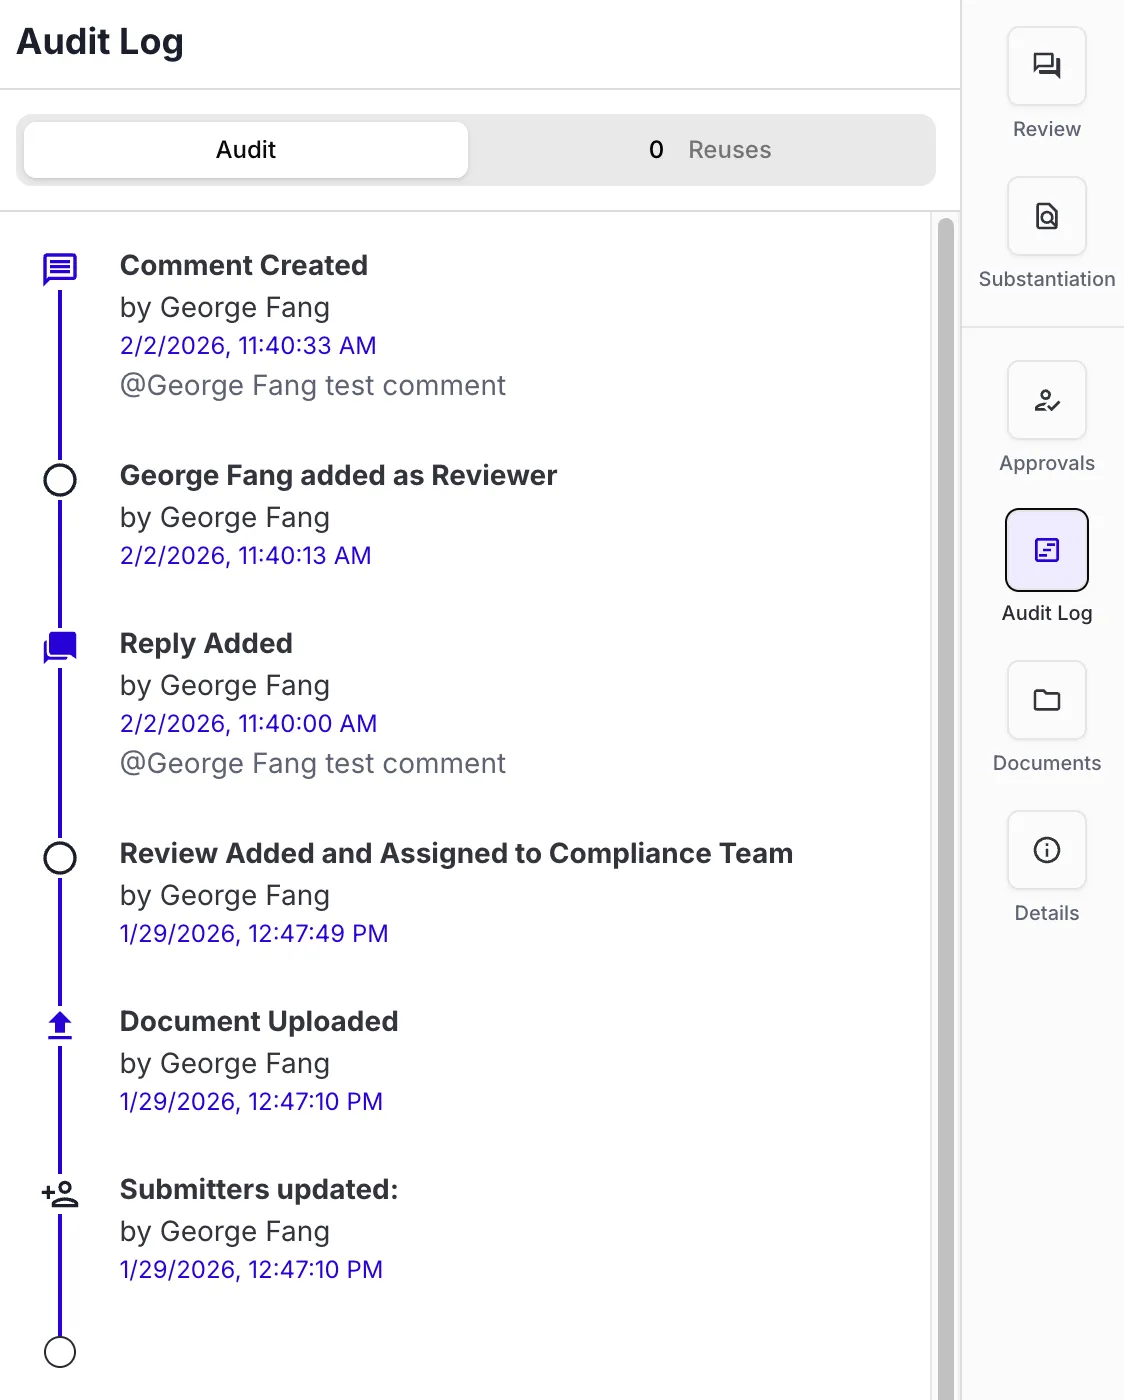Open the Approvals panel icon

pyautogui.click(x=1047, y=400)
